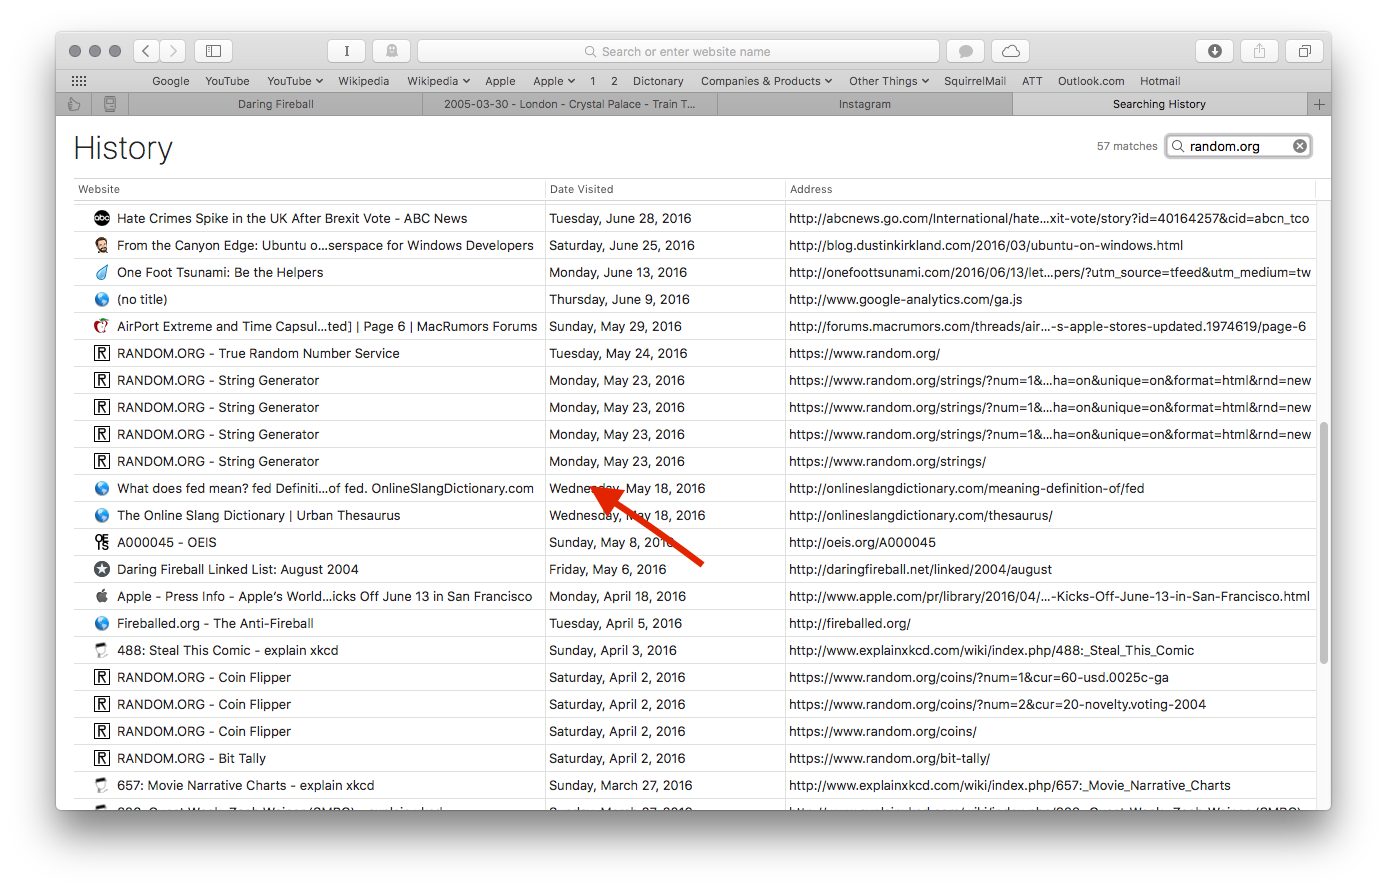Viewport: 1387px width, 890px height.
Task: Open the SquirrelMail bookmark
Action: click(x=975, y=81)
